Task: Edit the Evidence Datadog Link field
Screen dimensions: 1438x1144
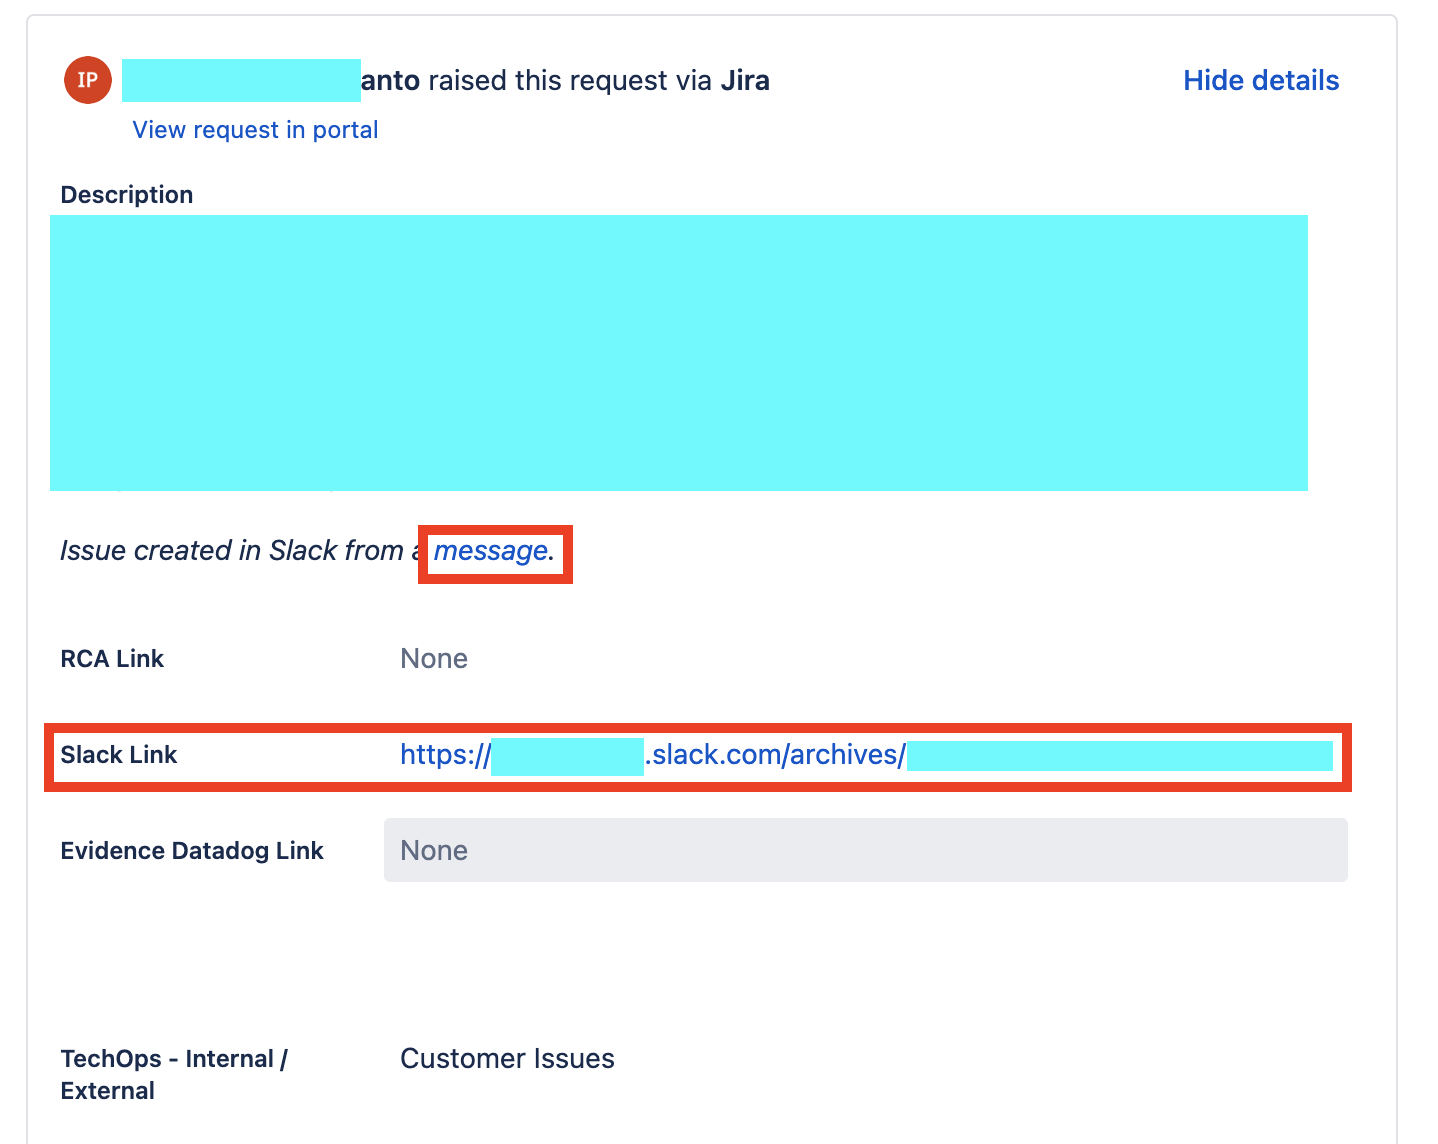Action: coord(865,850)
